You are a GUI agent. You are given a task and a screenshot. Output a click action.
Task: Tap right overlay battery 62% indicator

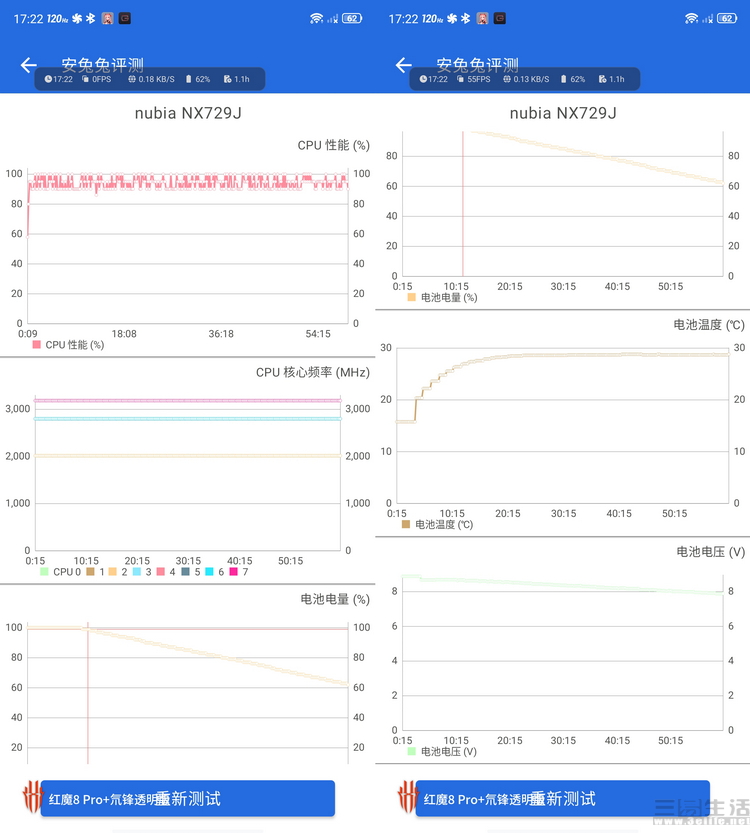click(x=573, y=79)
